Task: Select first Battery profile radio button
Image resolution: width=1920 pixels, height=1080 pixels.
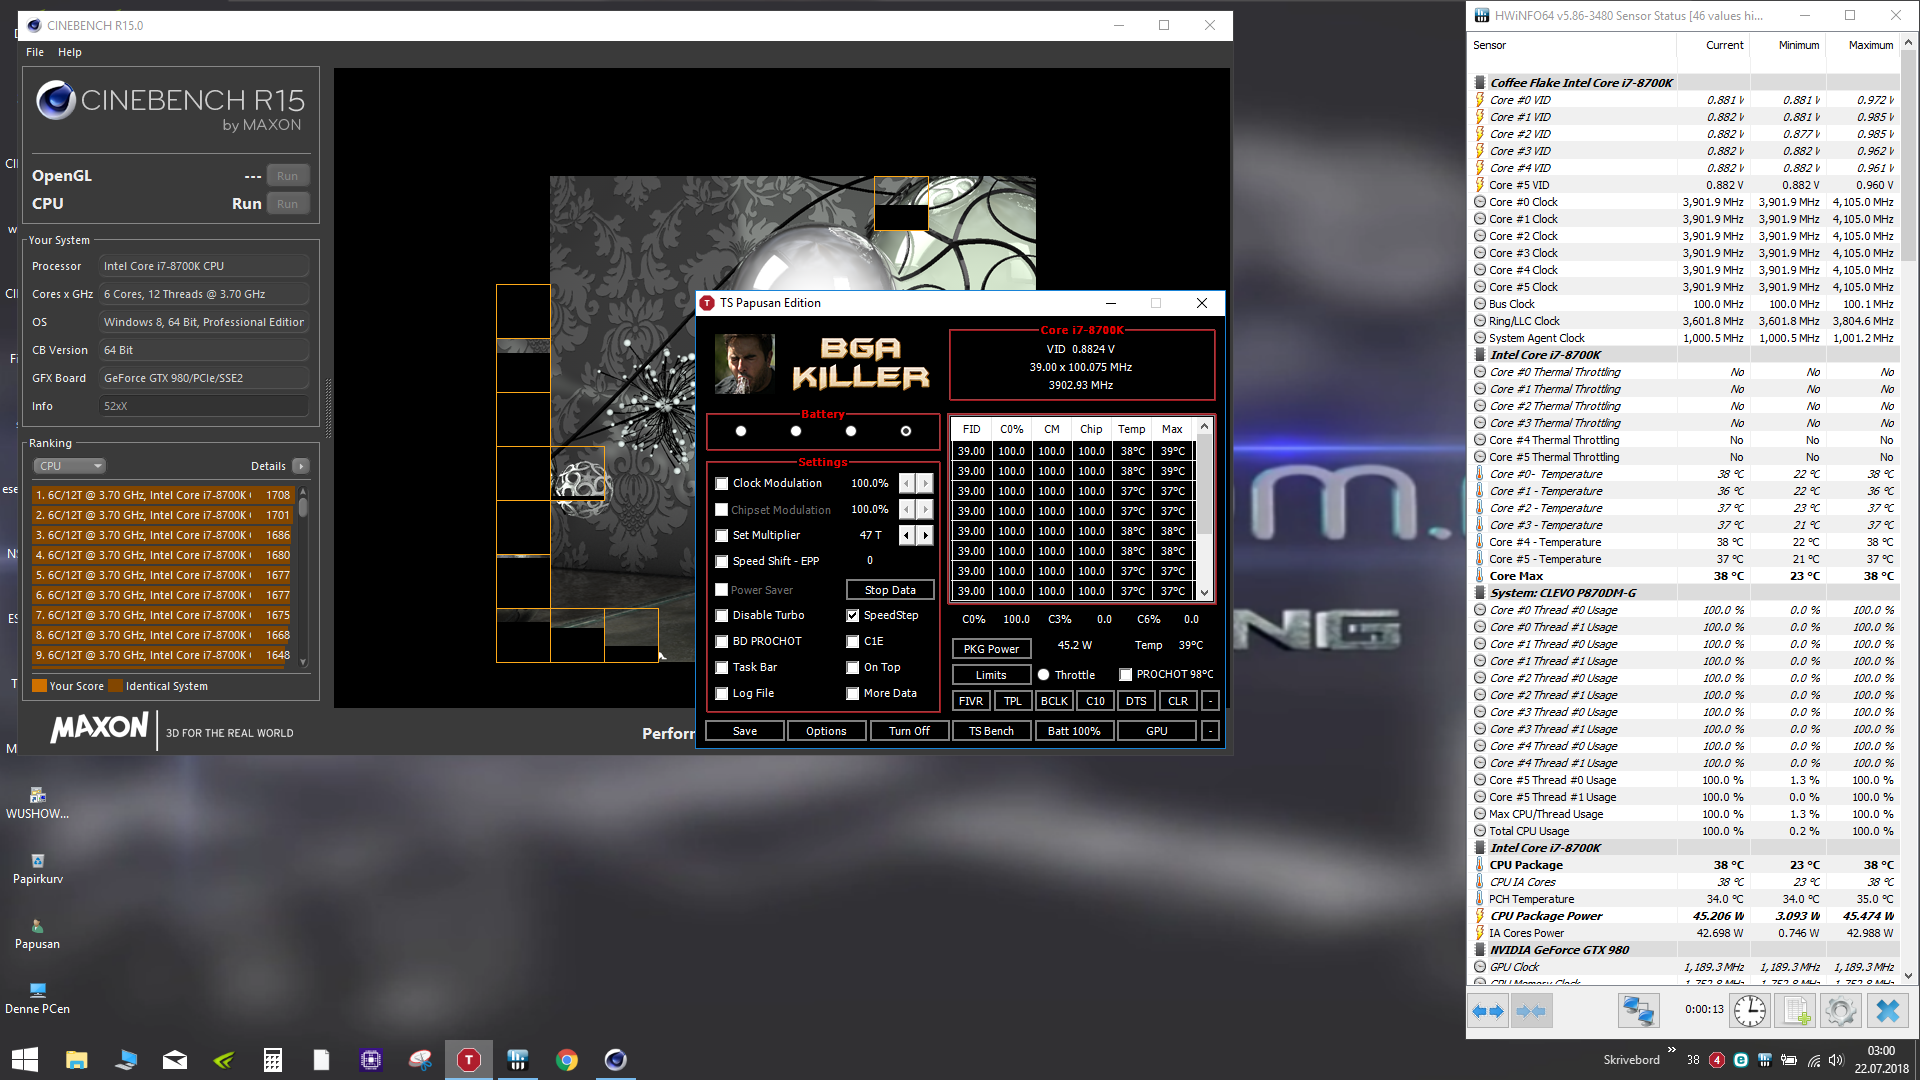Action: click(741, 431)
